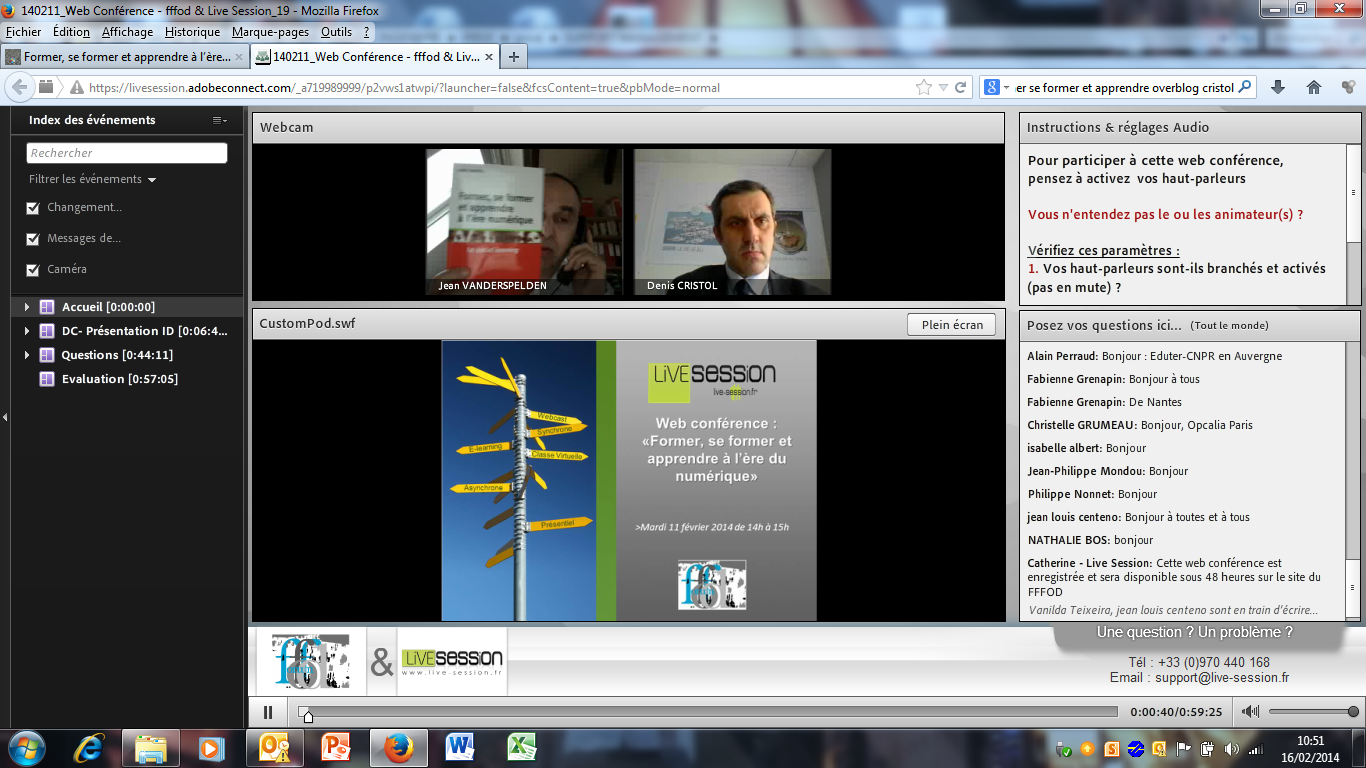Pause the recording playback
This screenshot has width=1366, height=768.
[x=268, y=712]
